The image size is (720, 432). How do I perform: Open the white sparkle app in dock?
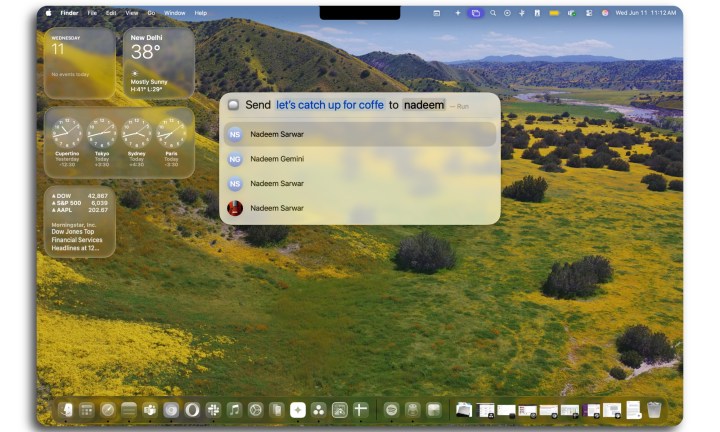[x=298, y=410]
